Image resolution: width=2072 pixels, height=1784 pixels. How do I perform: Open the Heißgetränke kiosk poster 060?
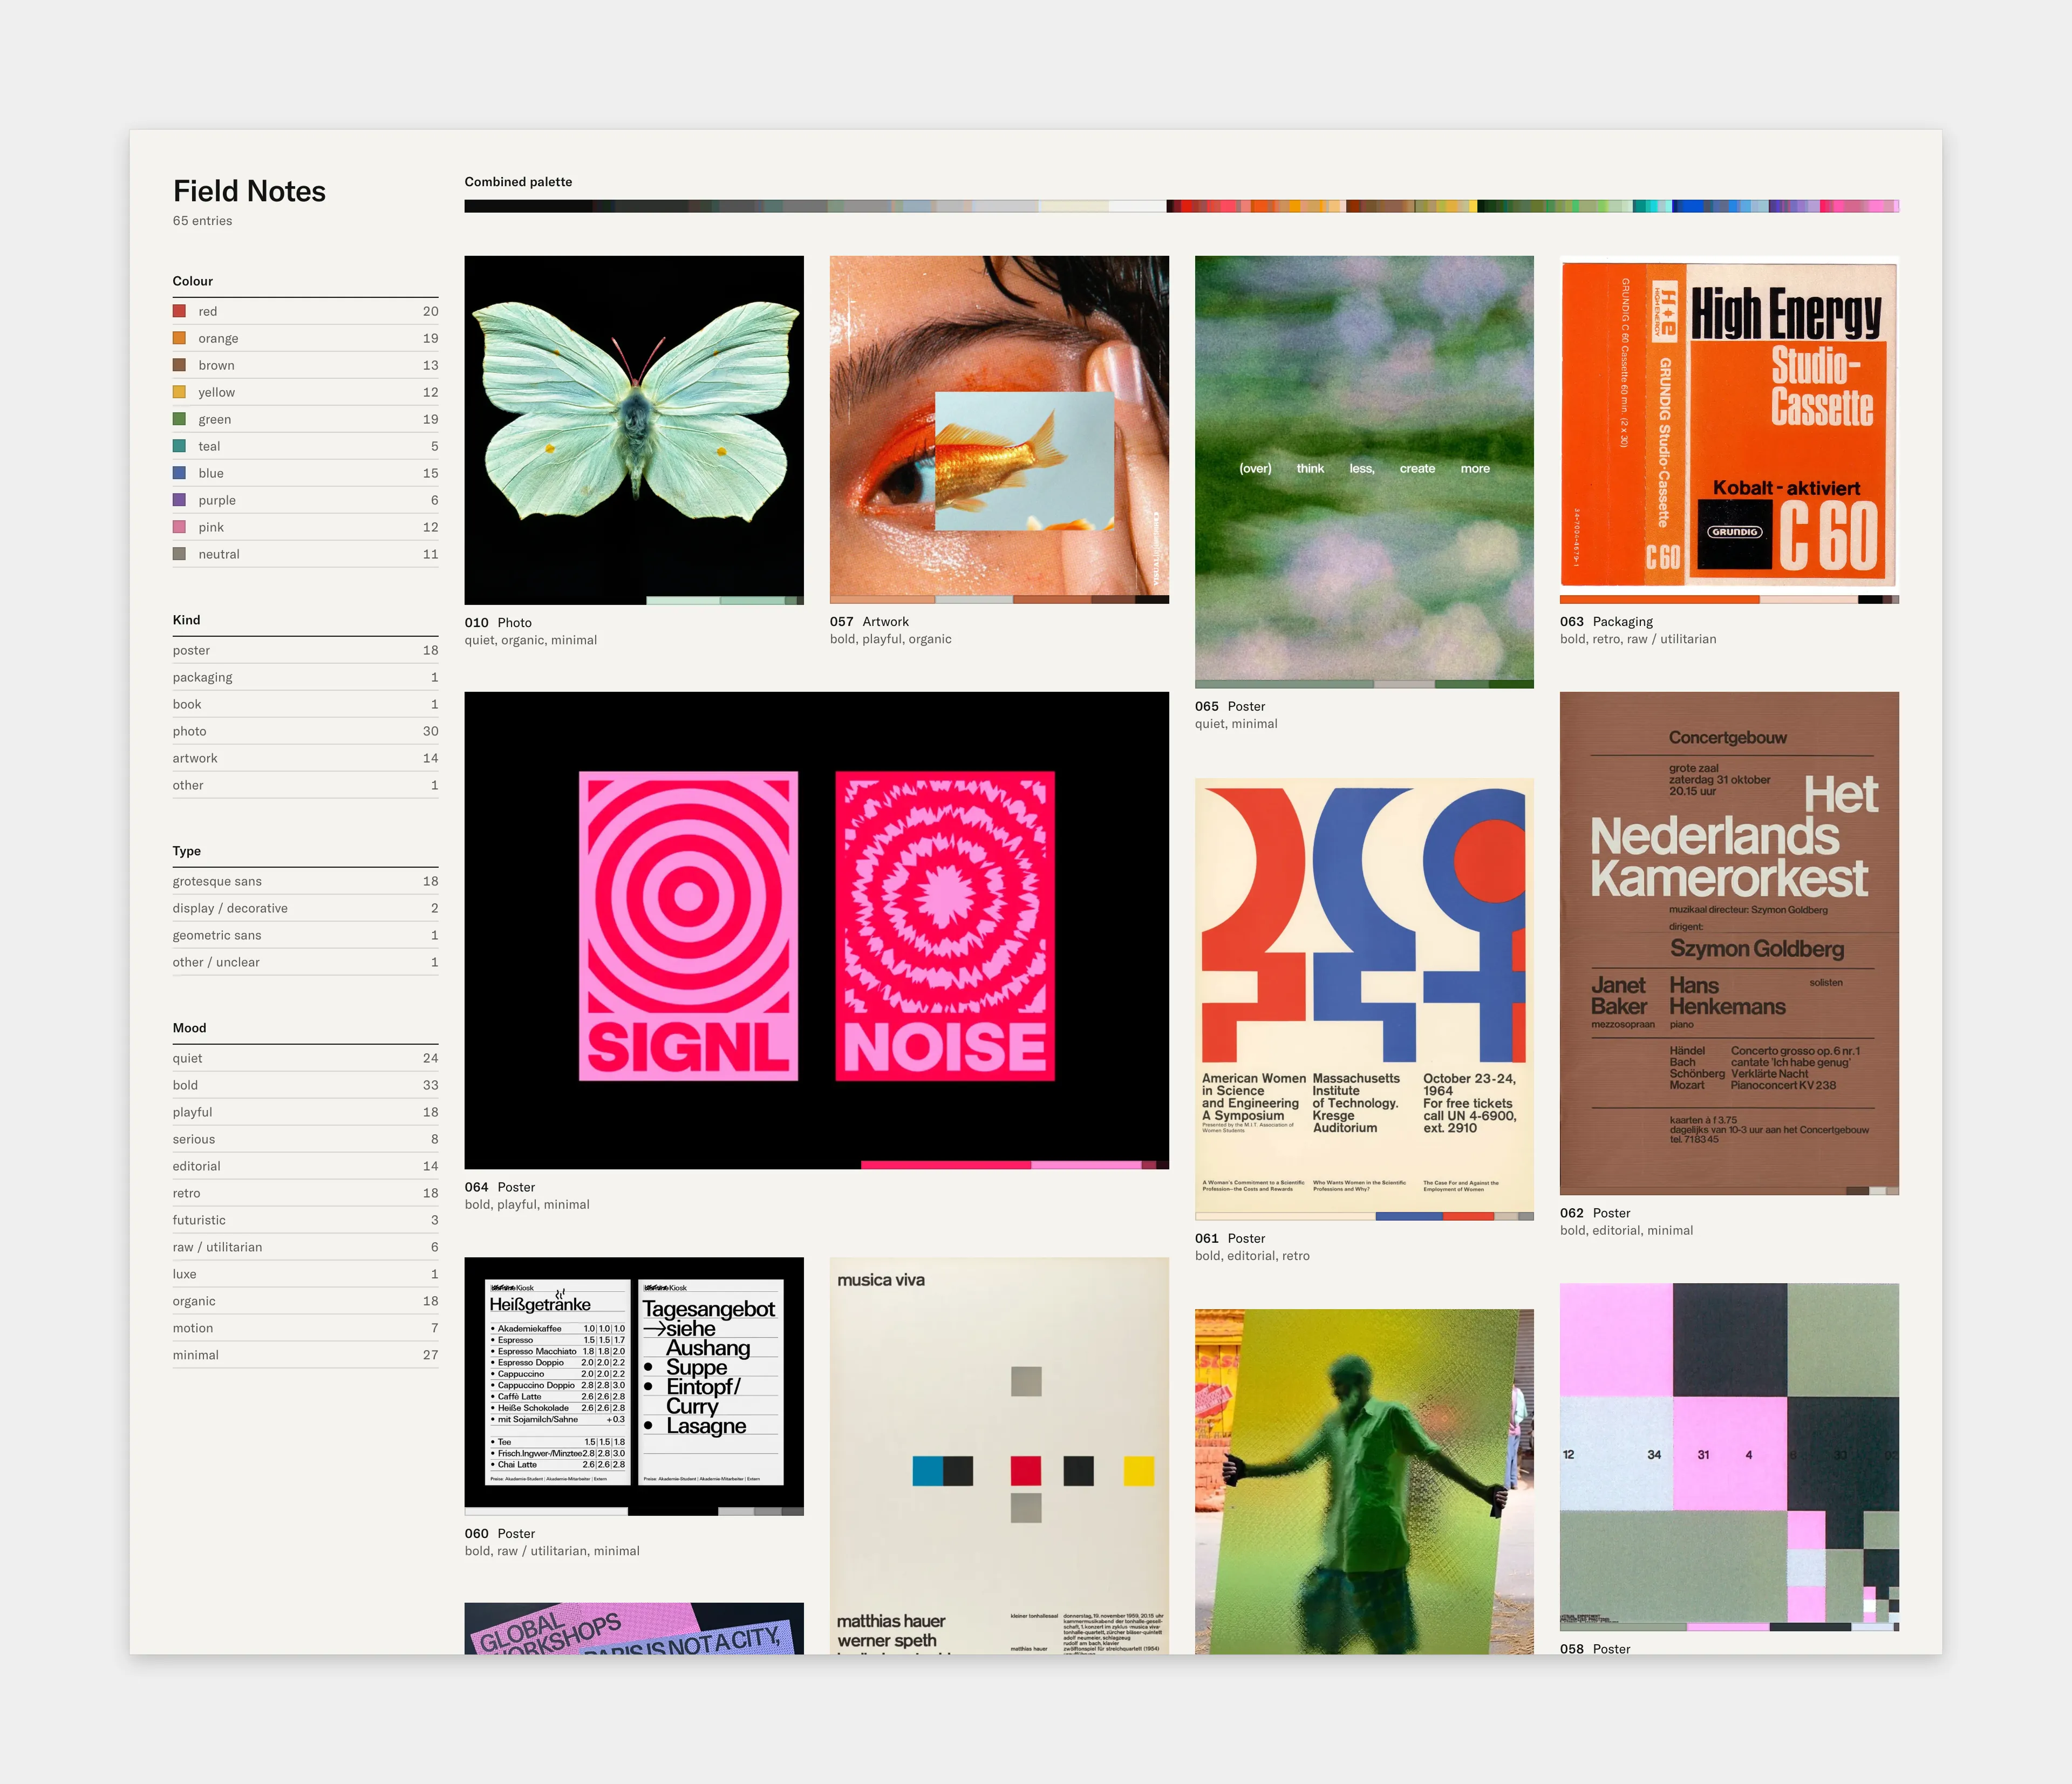click(634, 1386)
